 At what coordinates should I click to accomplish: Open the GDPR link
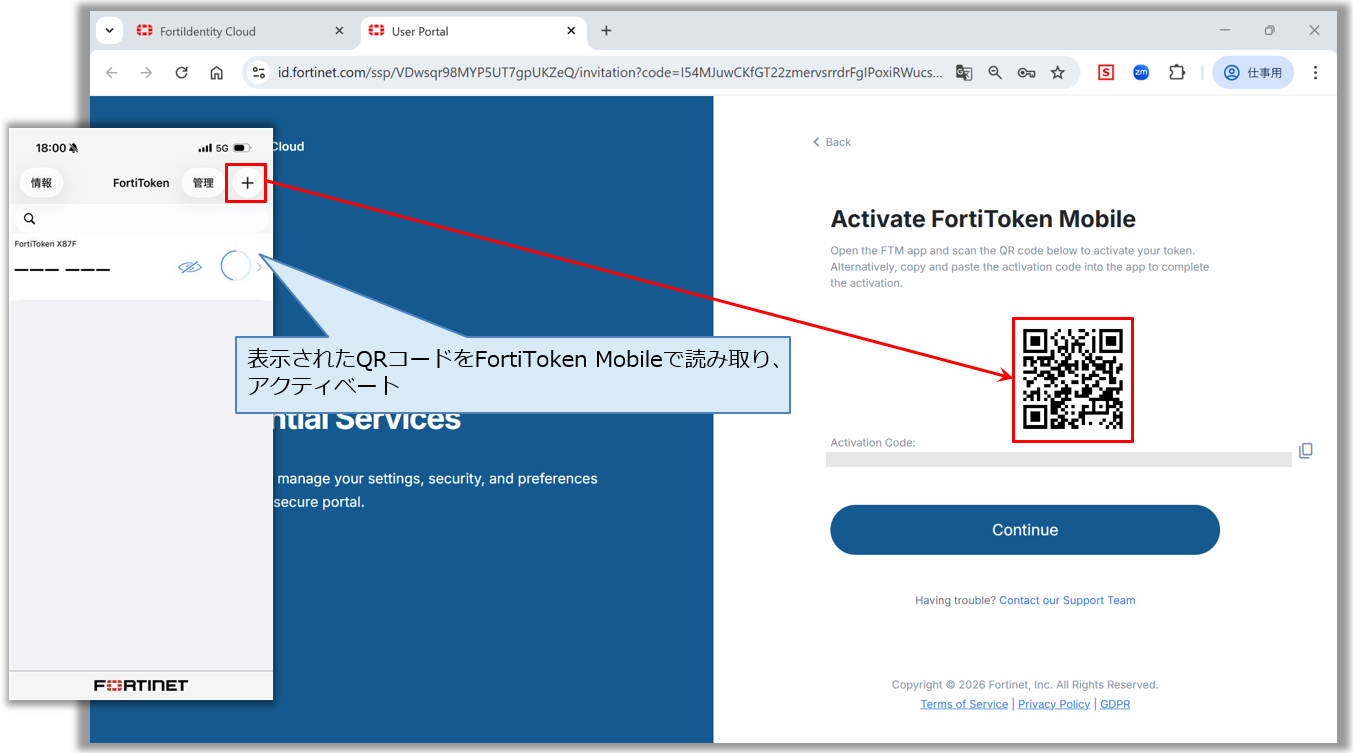click(x=1115, y=704)
